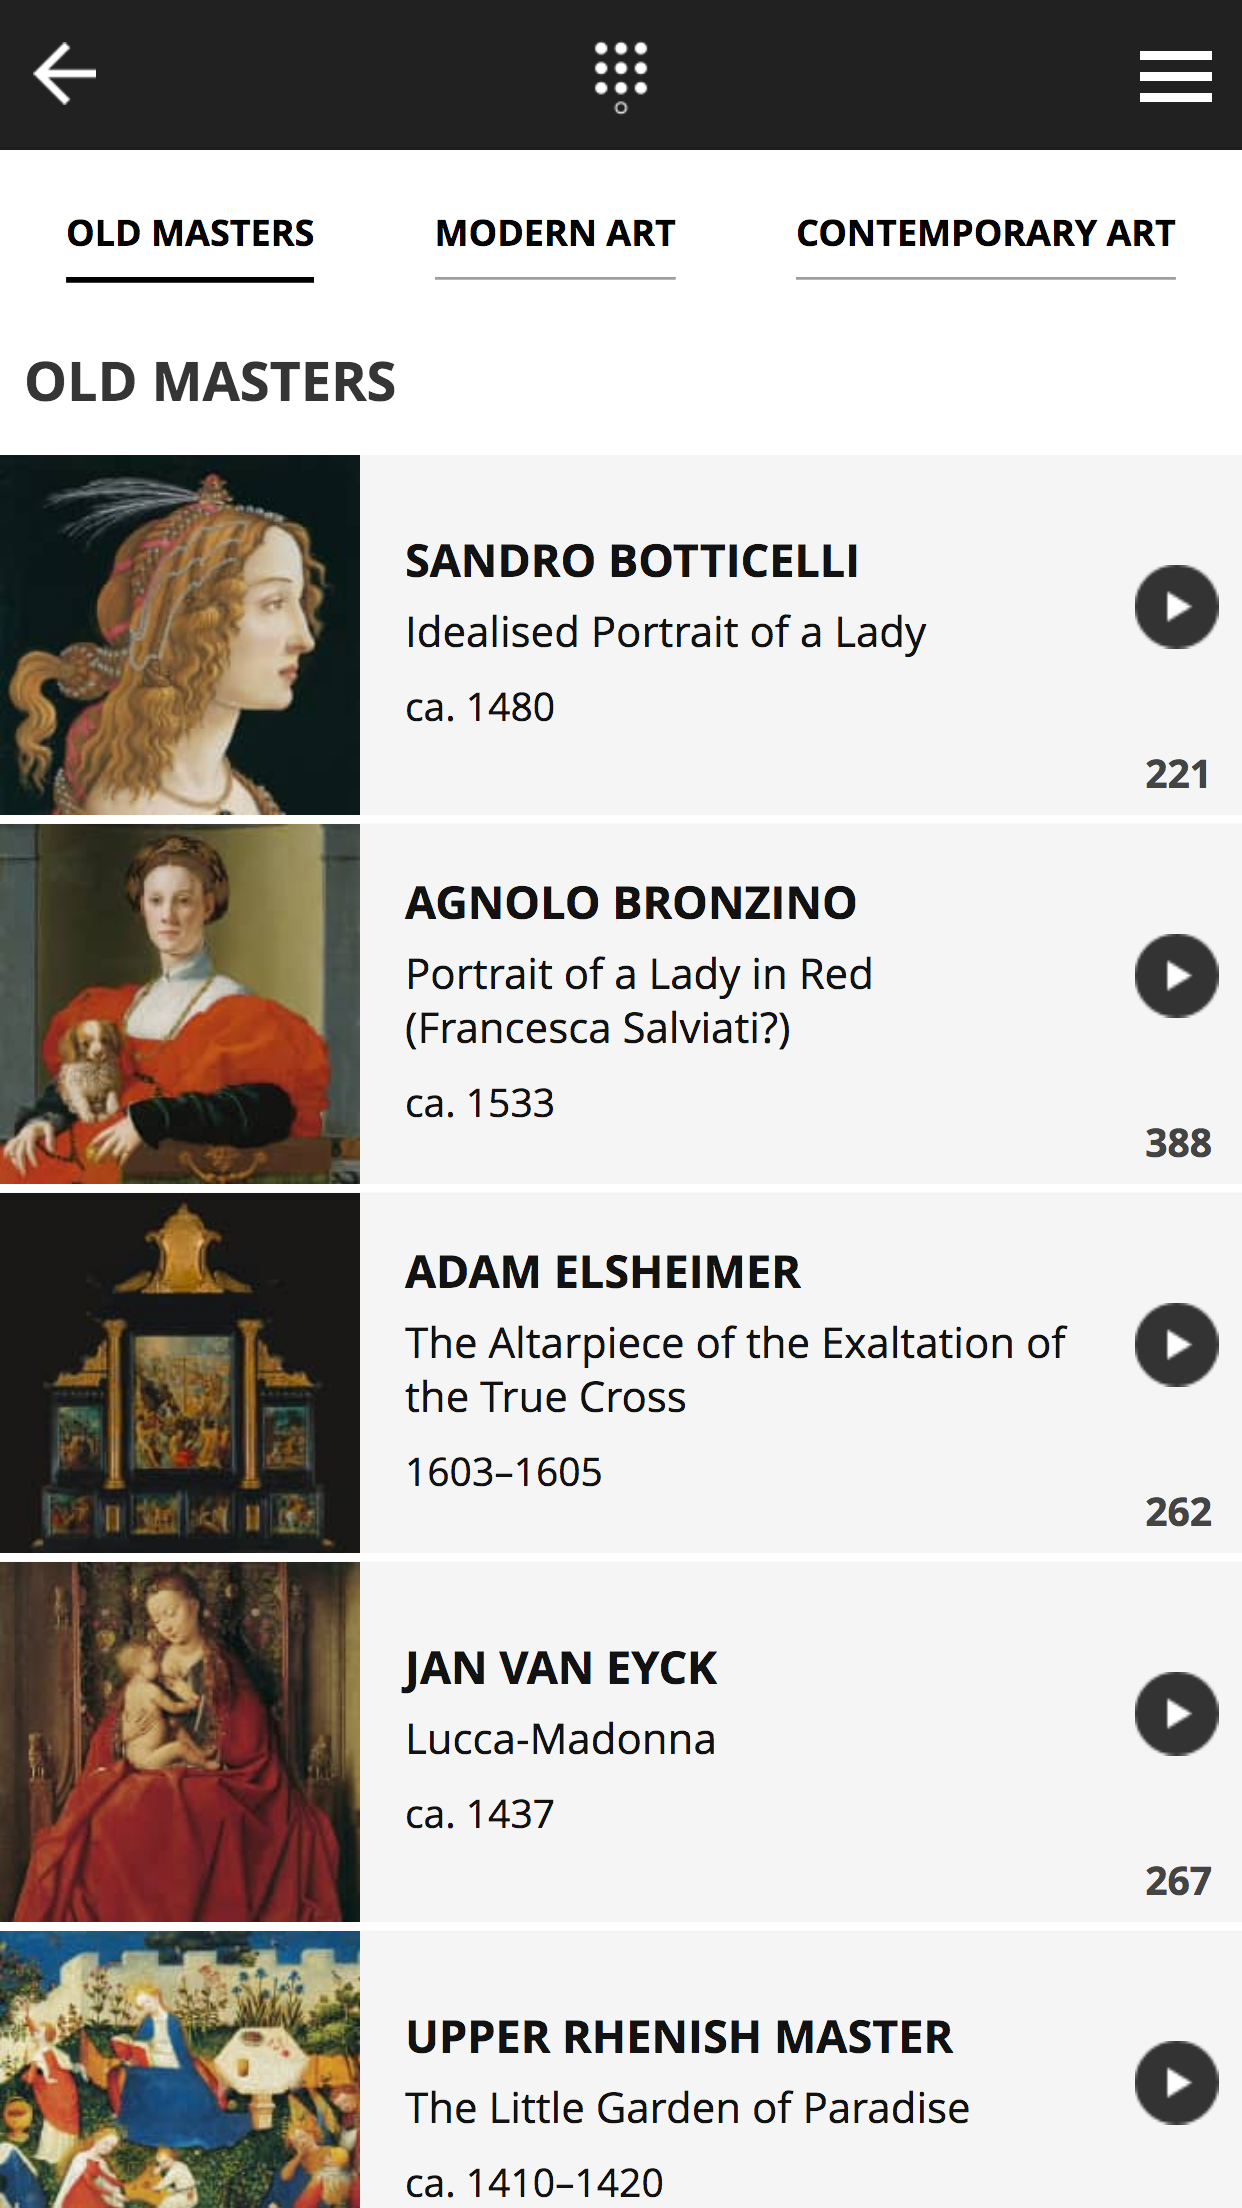Screen dimensions: 1242x2208
Task: Open Botticelli portrait thumbnail
Action: pos(180,635)
